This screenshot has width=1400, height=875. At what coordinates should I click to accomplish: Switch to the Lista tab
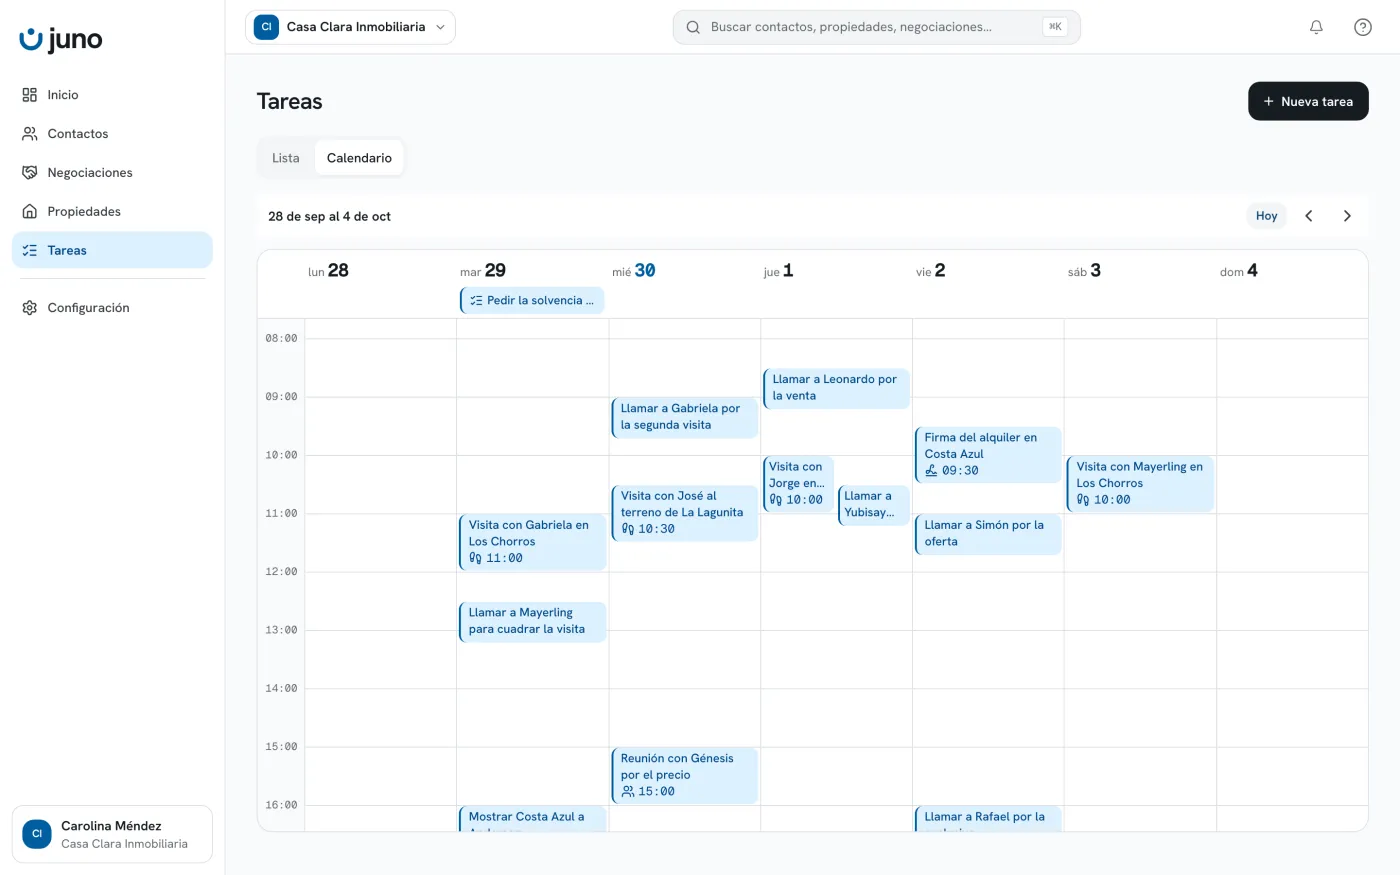click(286, 158)
